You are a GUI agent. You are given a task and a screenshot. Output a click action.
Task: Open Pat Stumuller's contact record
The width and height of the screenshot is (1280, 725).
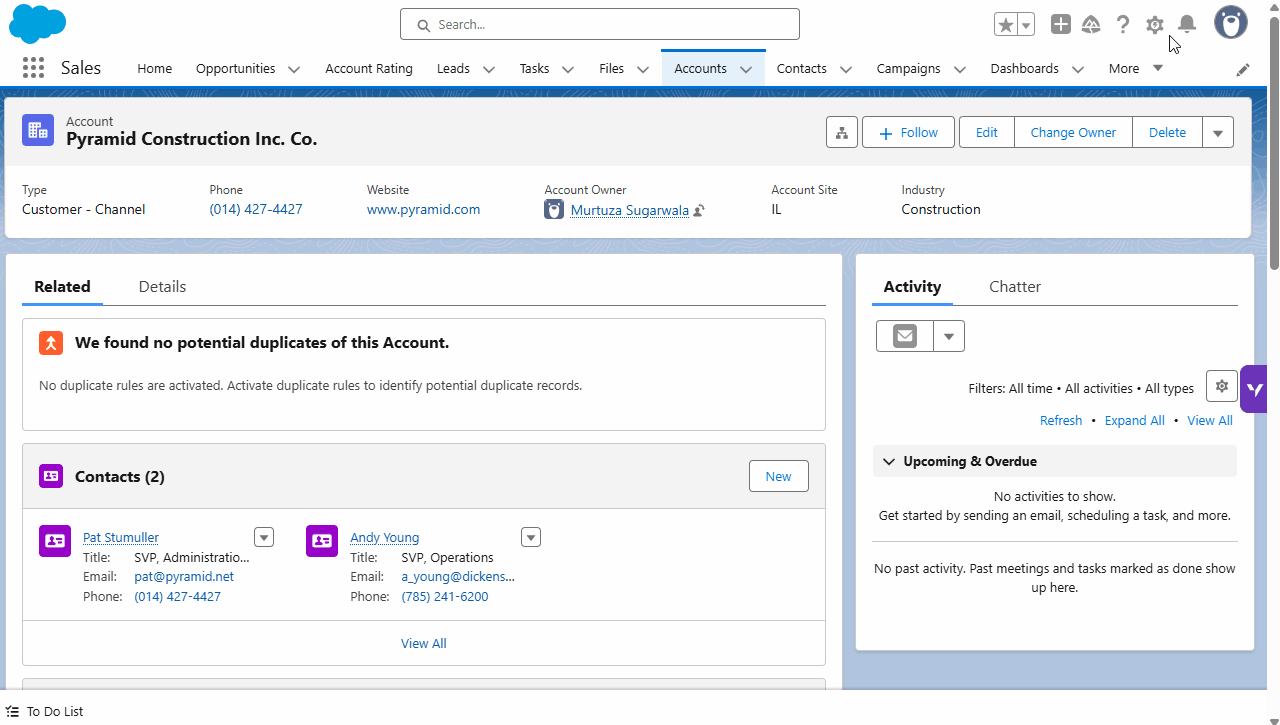(x=121, y=538)
